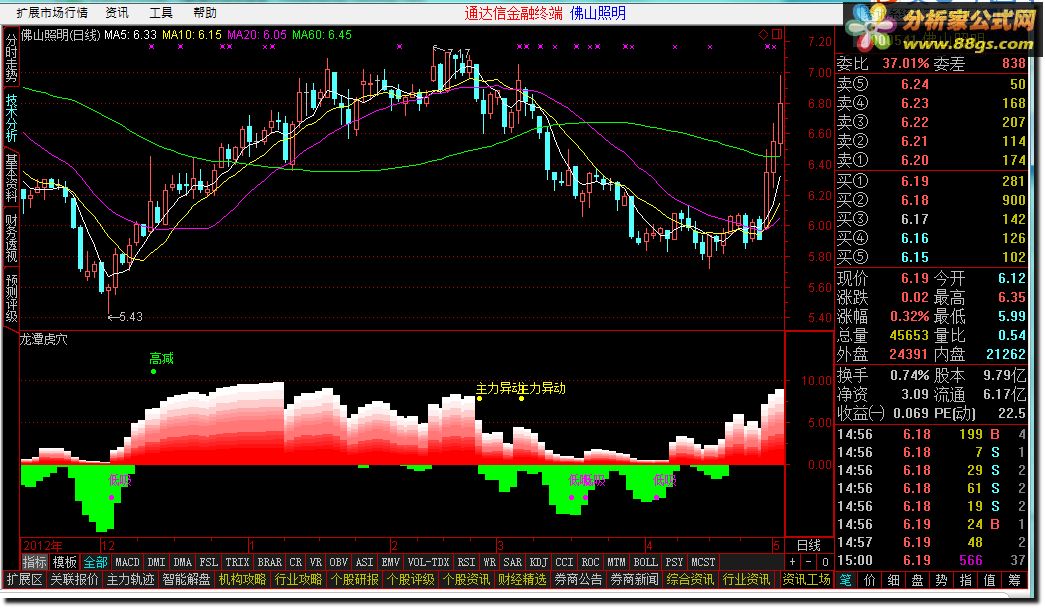The width and height of the screenshot is (1045, 608).
Task: Select the 指标 tab
Action: coord(35,562)
